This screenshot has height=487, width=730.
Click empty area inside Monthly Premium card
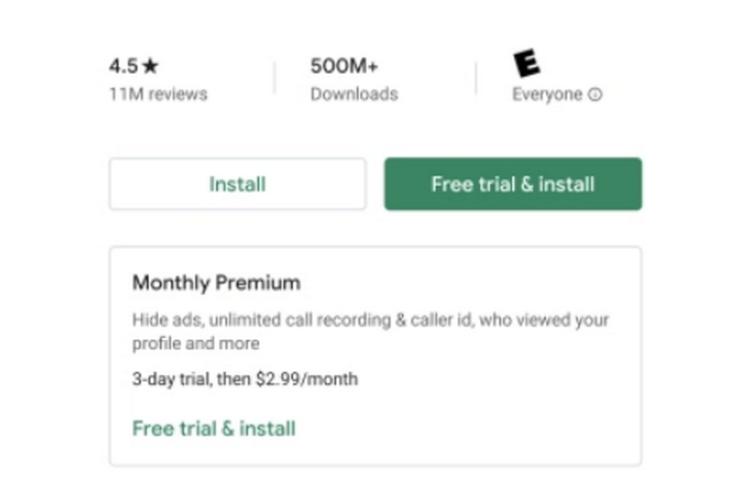[x=489, y=419]
